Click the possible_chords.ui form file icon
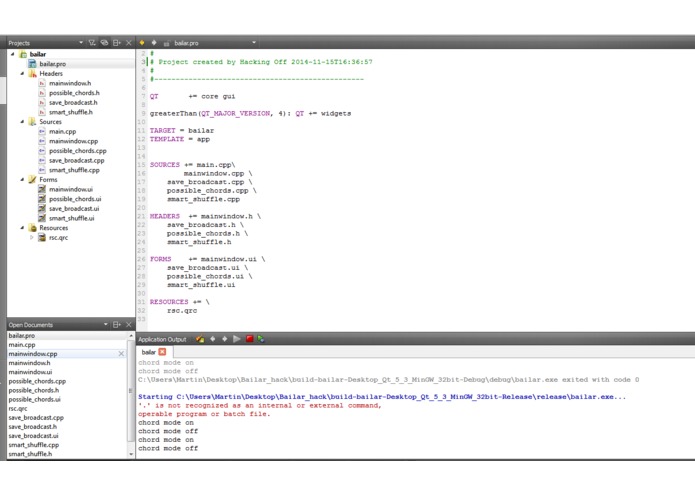The height and width of the screenshot is (494, 695). (x=42, y=199)
